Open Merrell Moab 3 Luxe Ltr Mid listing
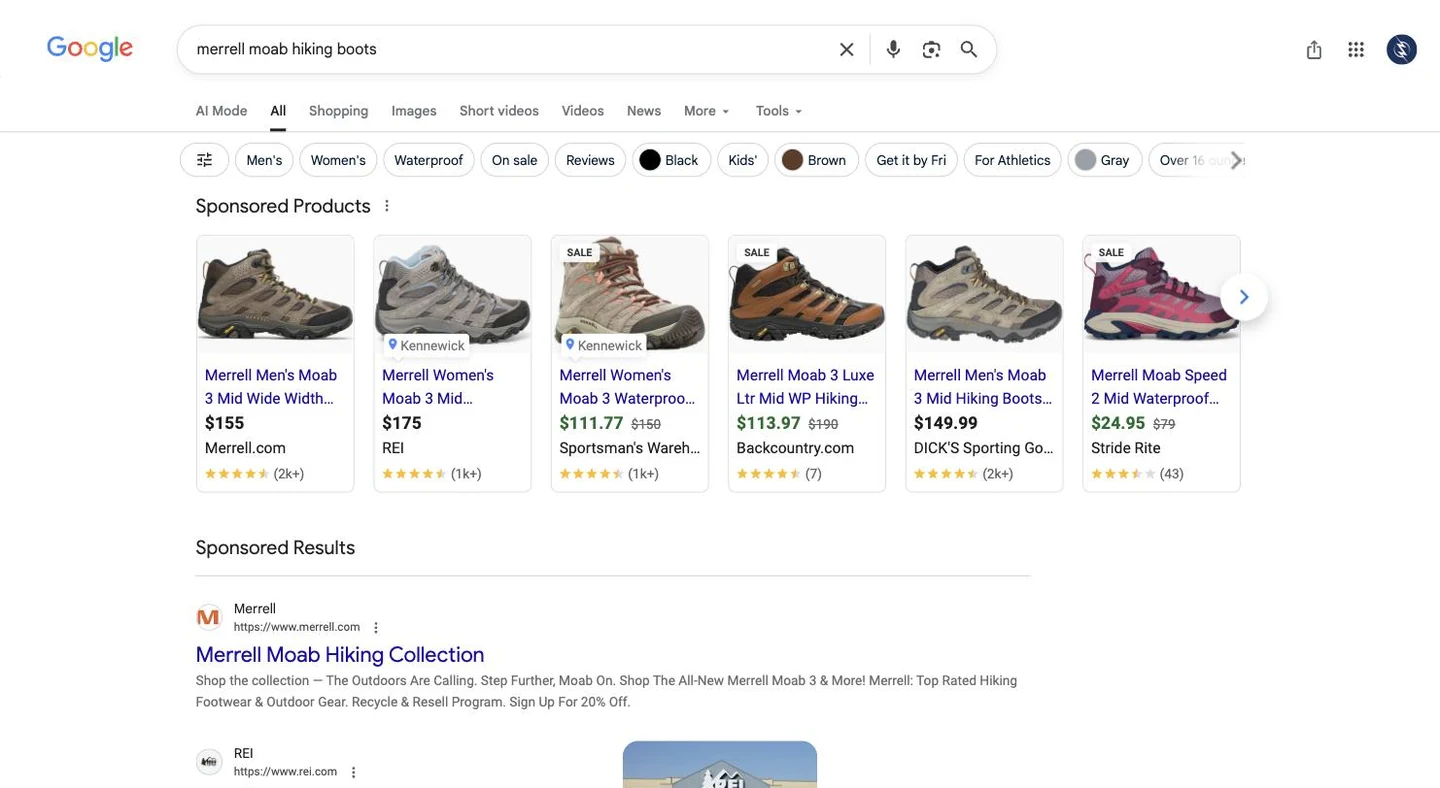 (805, 387)
